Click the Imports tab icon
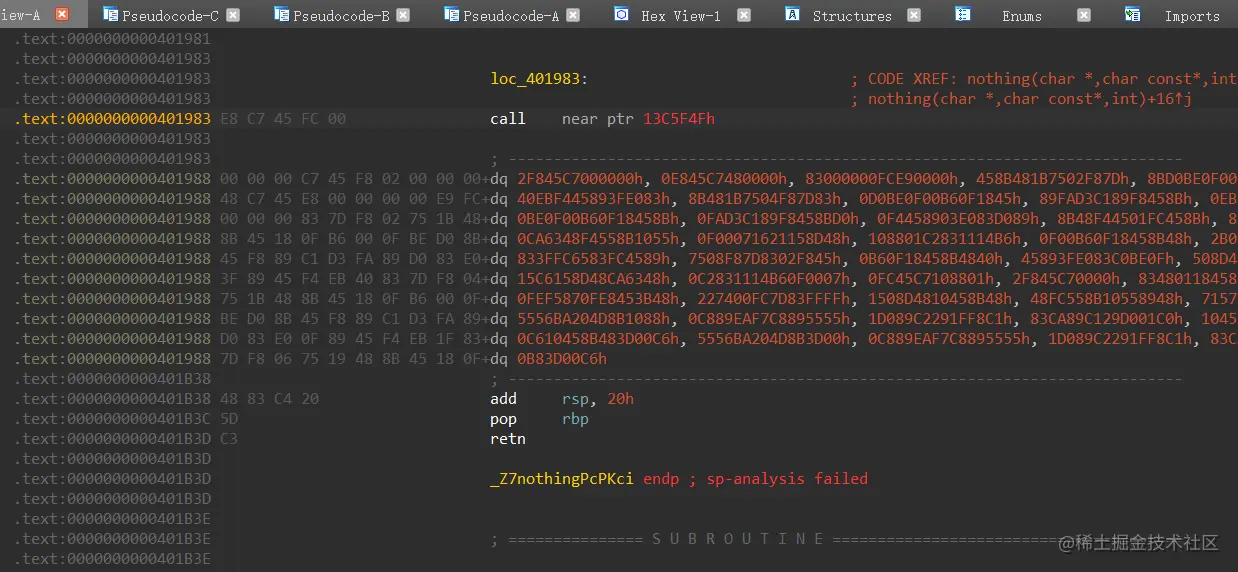1238x572 pixels. (1133, 15)
